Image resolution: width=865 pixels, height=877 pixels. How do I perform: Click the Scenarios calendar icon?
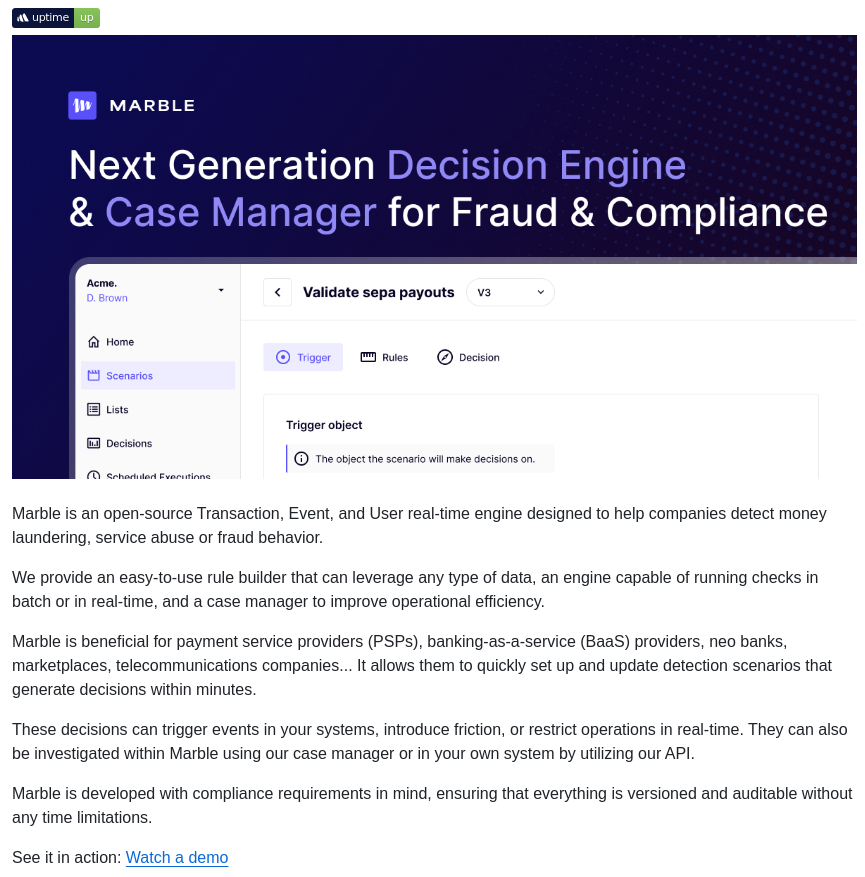click(x=94, y=375)
